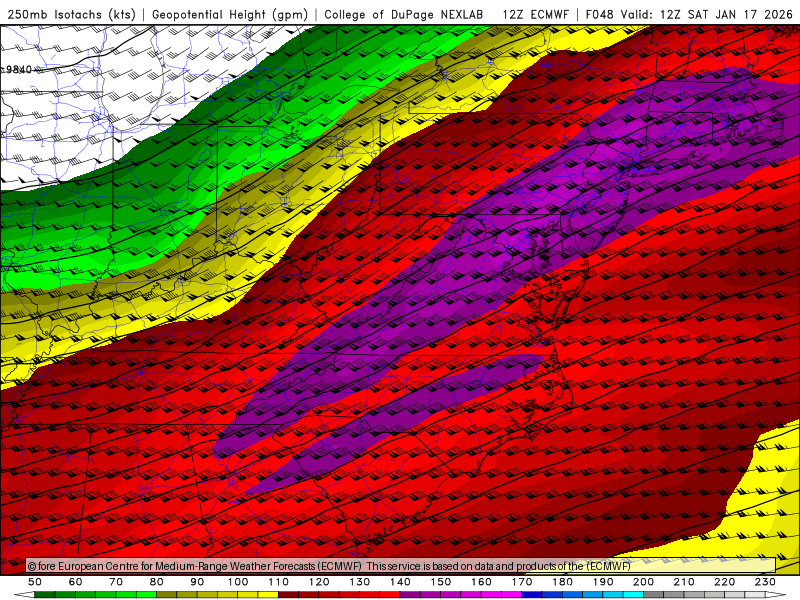This screenshot has width=800, height=600.
Task: Select the '130' knots scale label
Action: pyautogui.click(x=360, y=582)
